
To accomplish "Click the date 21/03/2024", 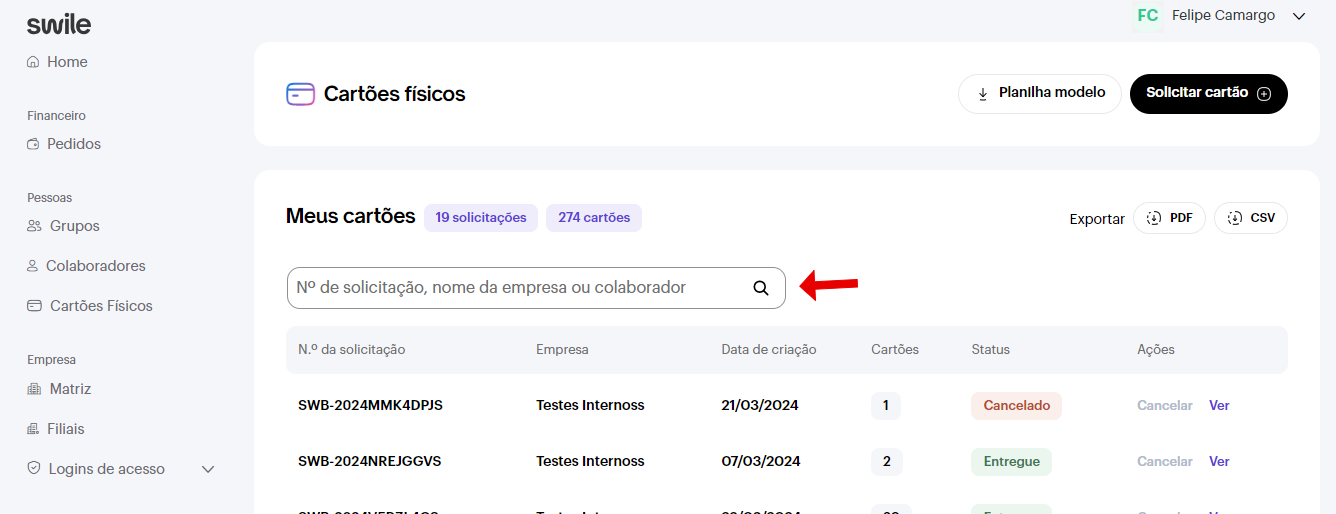I will pyautogui.click(x=760, y=406).
